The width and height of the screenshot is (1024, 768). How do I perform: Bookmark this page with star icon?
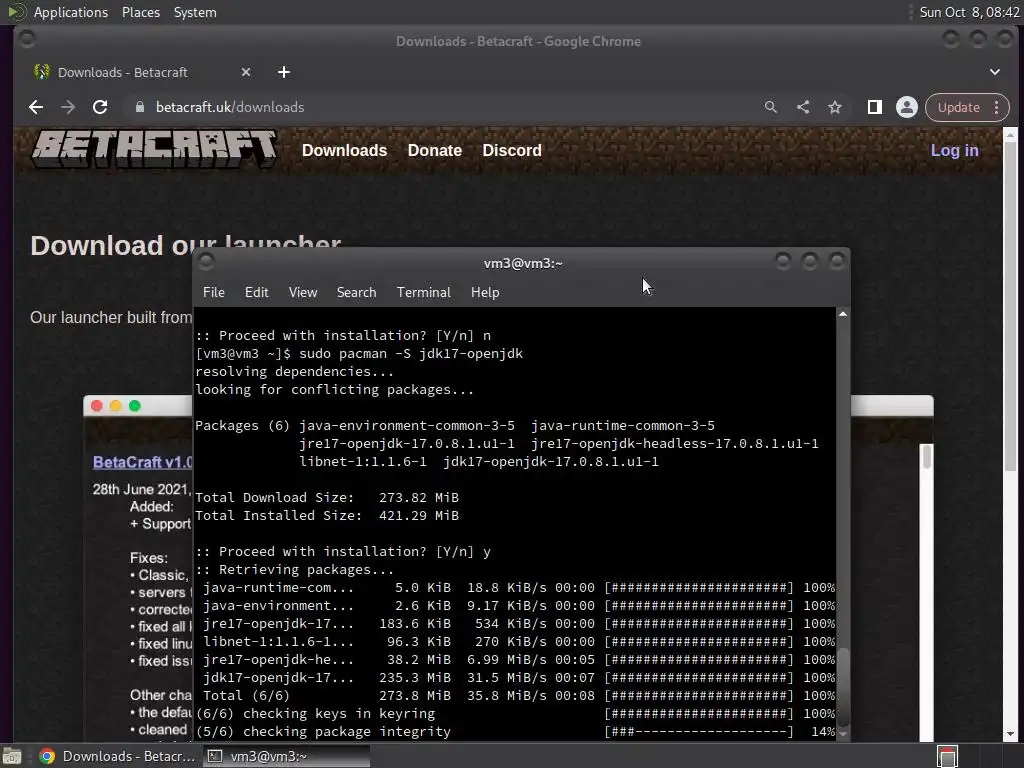click(835, 107)
